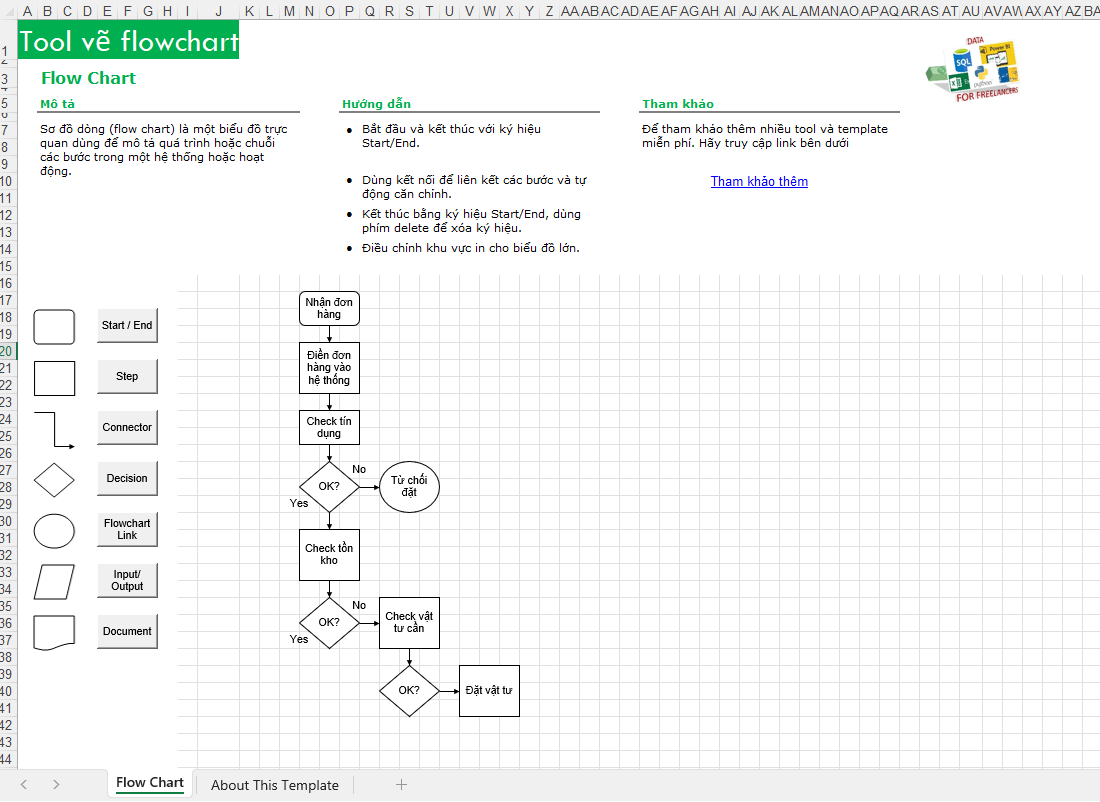Screen dimensions: 1100x802
Task: Select the Flow Chart sheet tab
Action: click(x=150, y=783)
